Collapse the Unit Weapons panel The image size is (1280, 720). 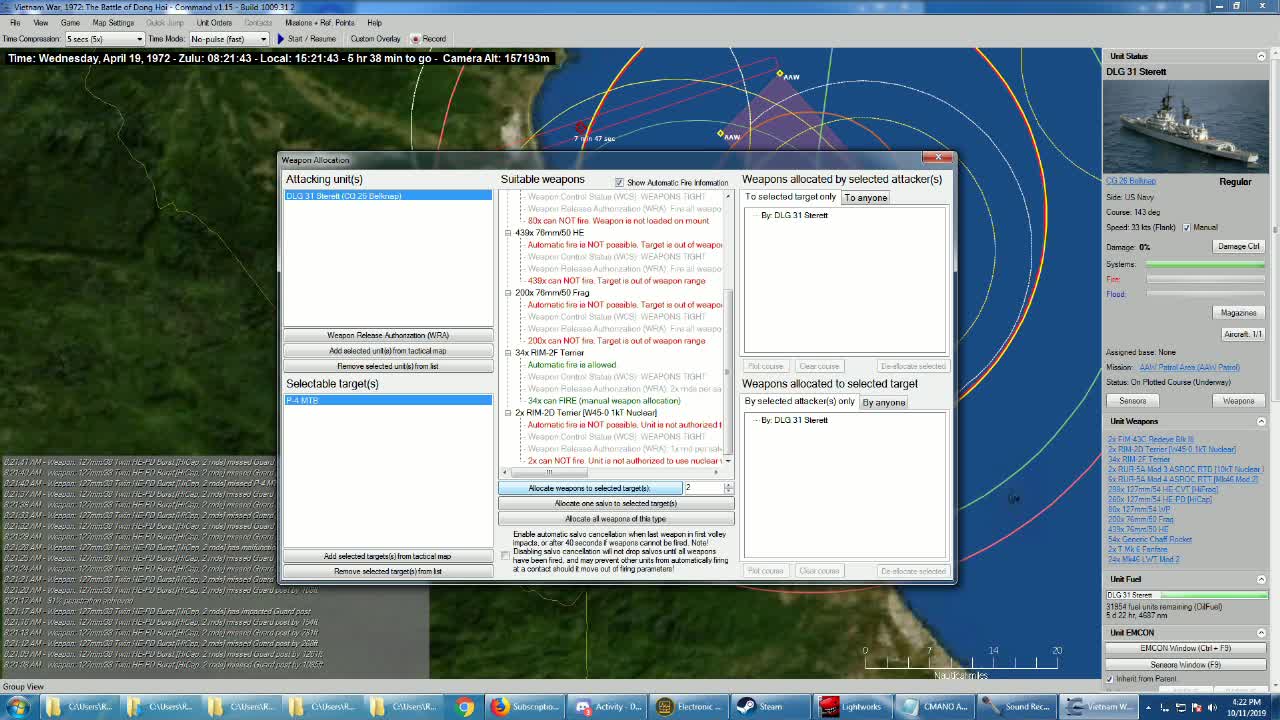pyautogui.click(x=1261, y=421)
